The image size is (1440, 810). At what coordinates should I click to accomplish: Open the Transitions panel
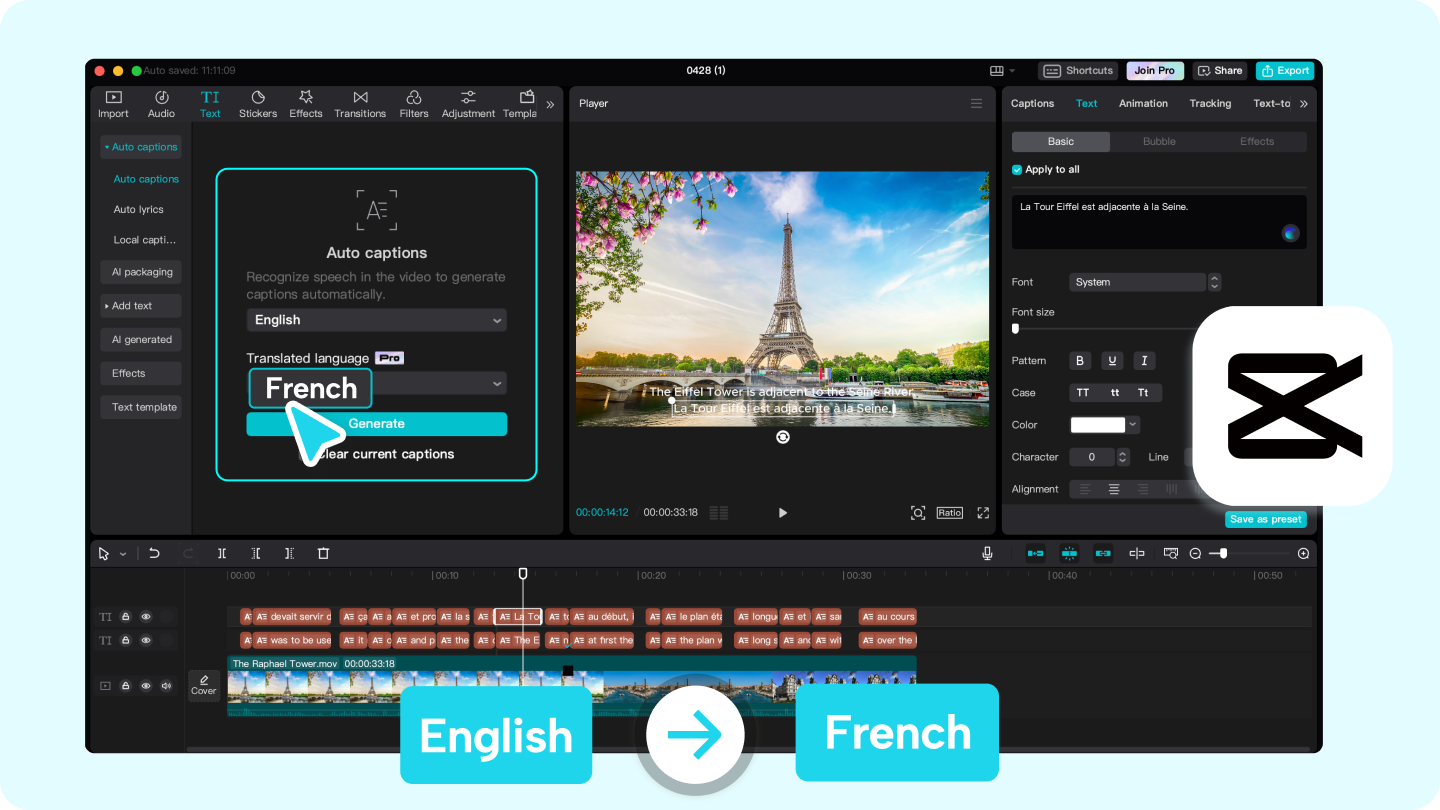click(x=360, y=103)
